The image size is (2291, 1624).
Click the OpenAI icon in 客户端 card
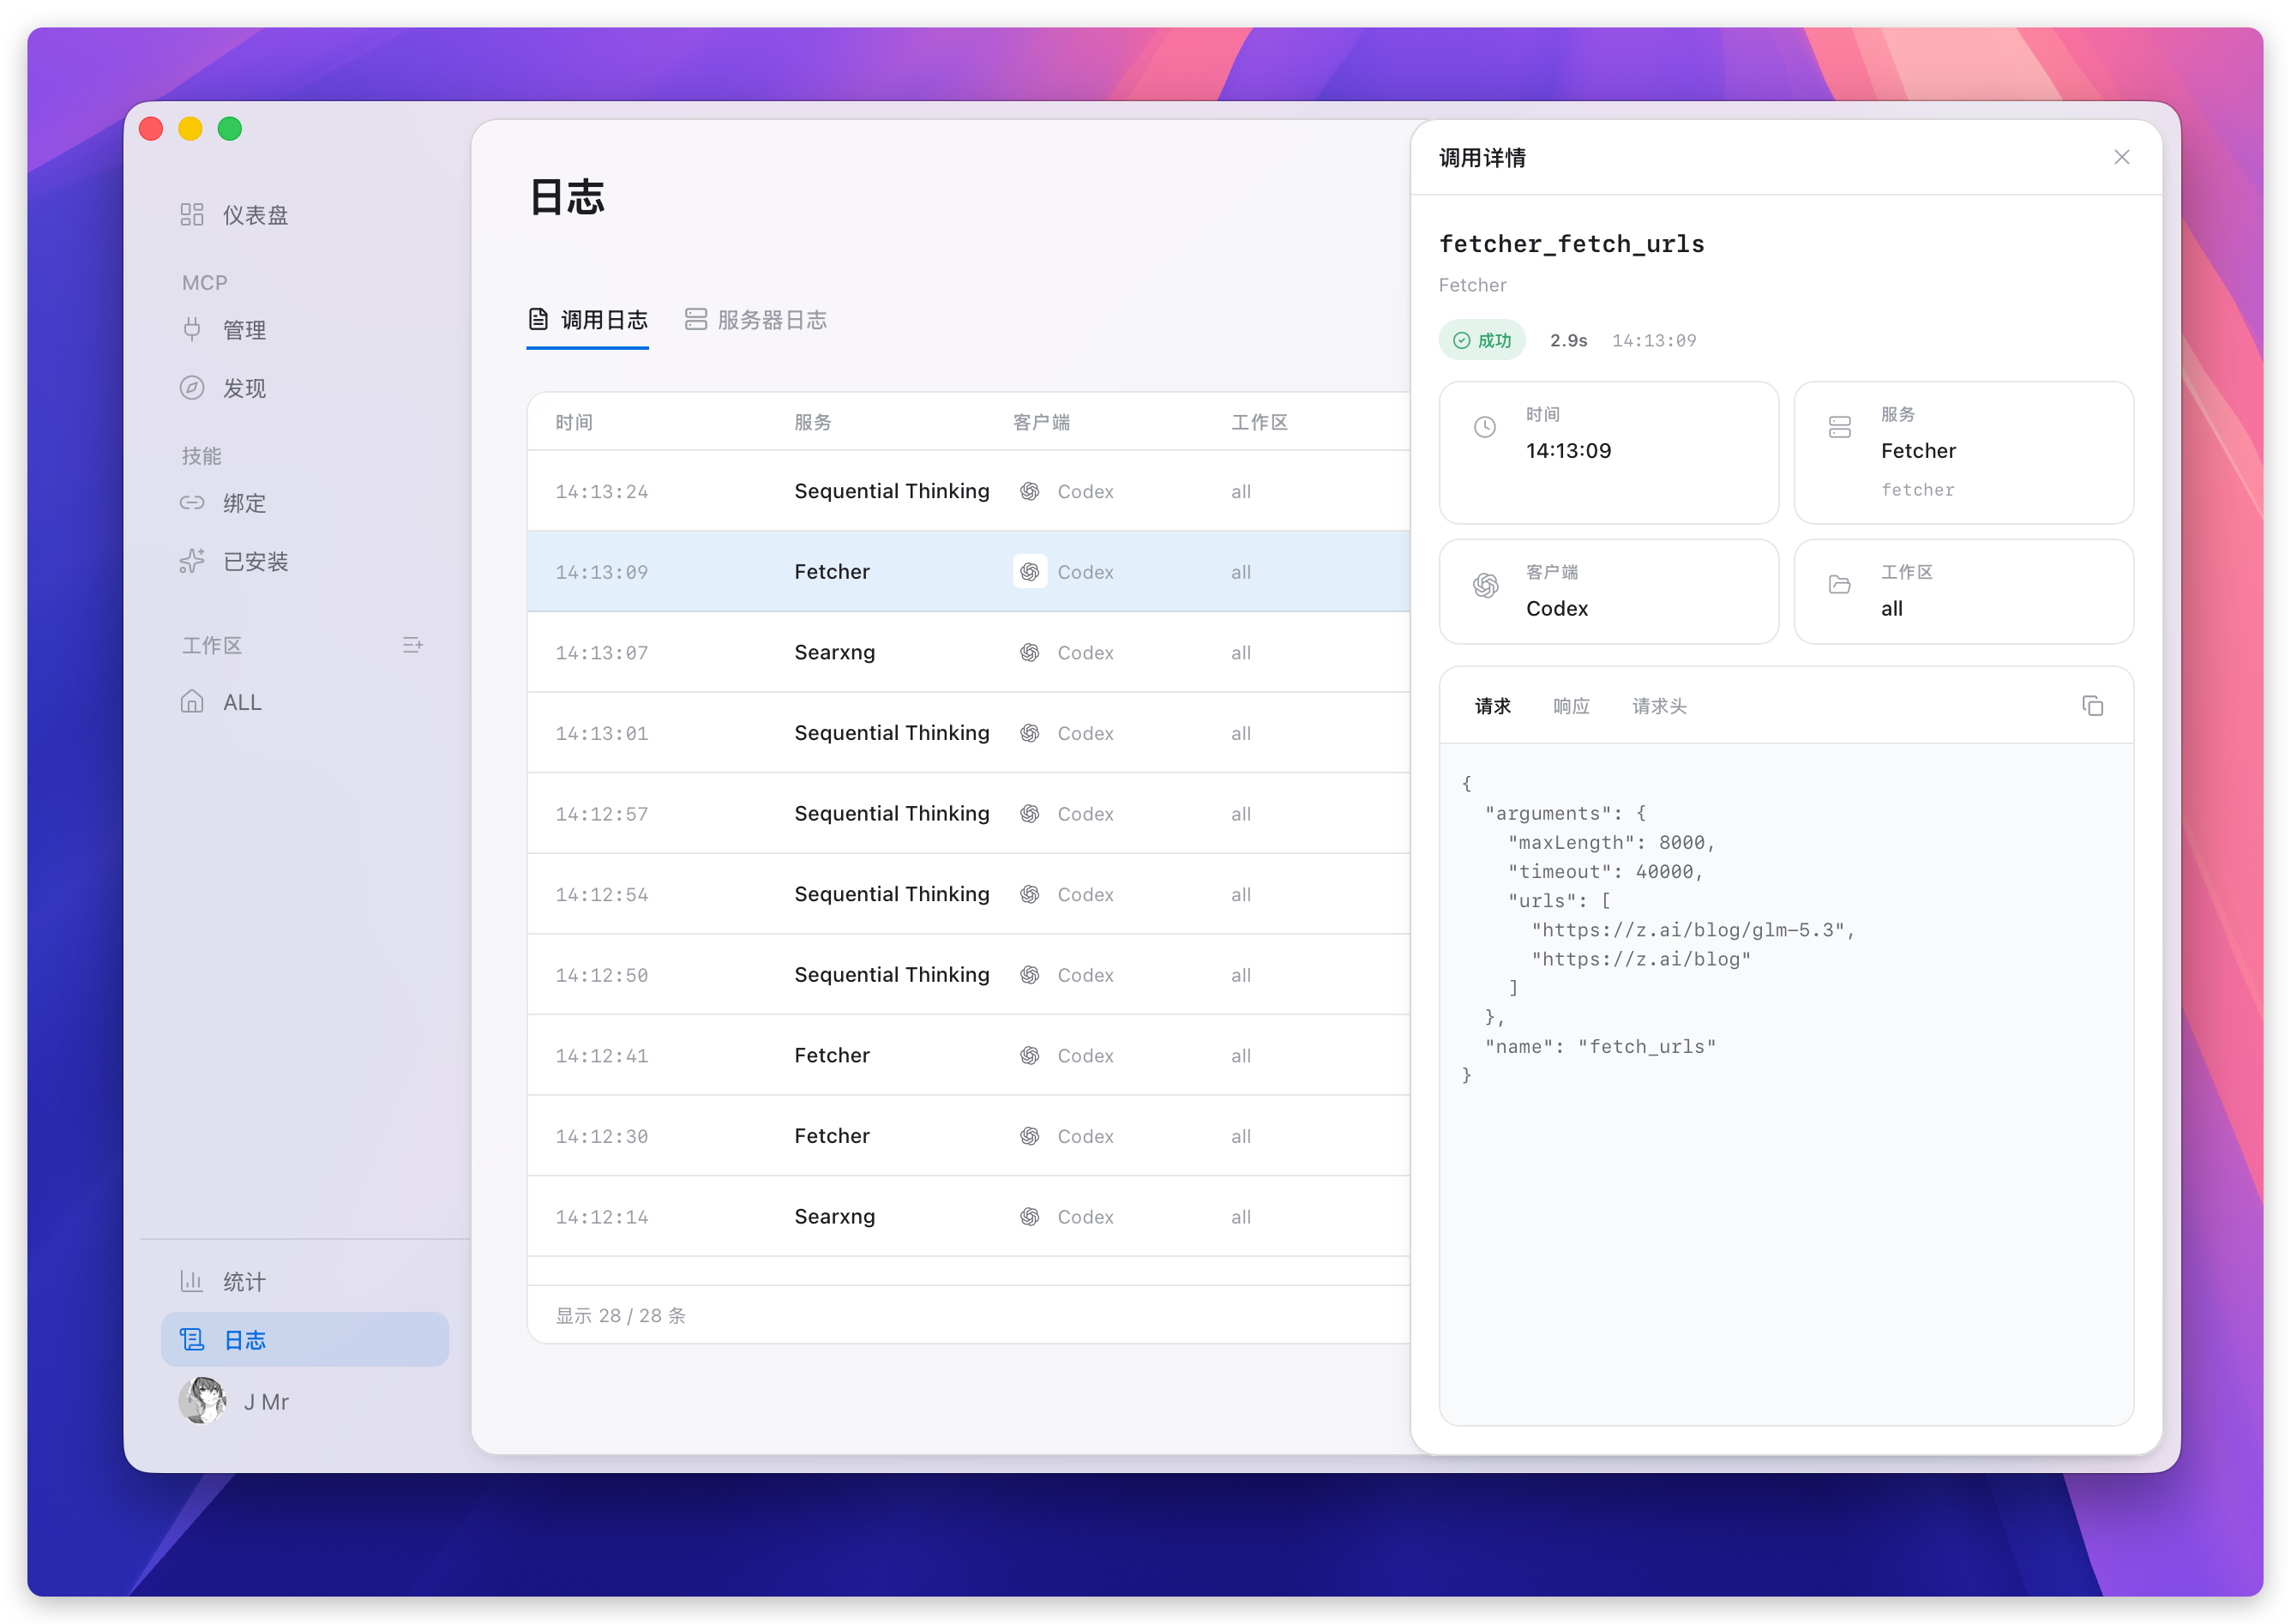(x=1485, y=585)
